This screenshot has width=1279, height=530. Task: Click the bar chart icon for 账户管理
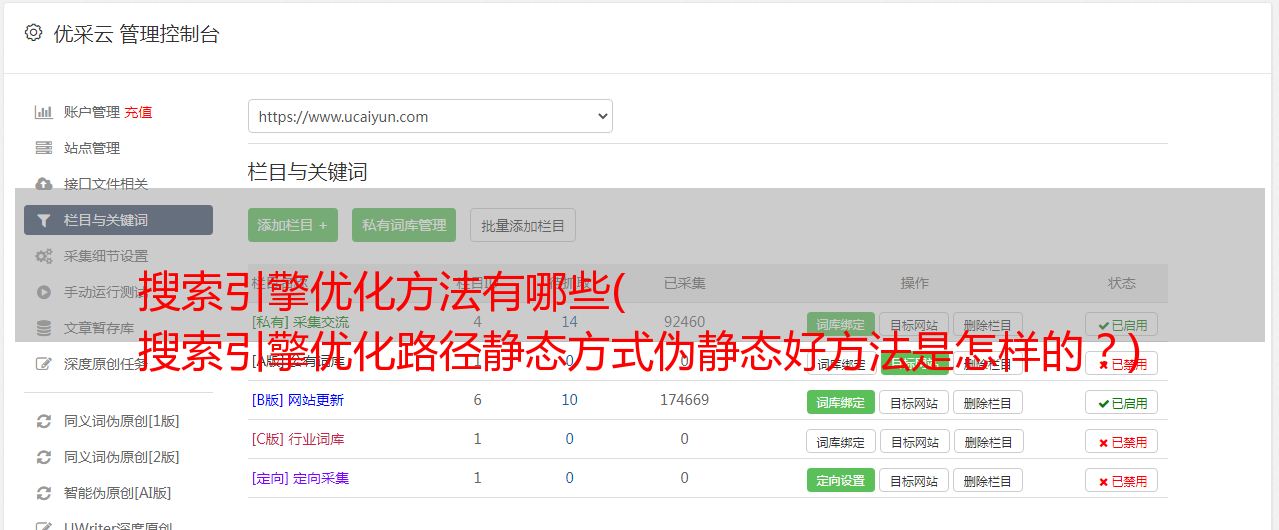pyautogui.click(x=43, y=112)
